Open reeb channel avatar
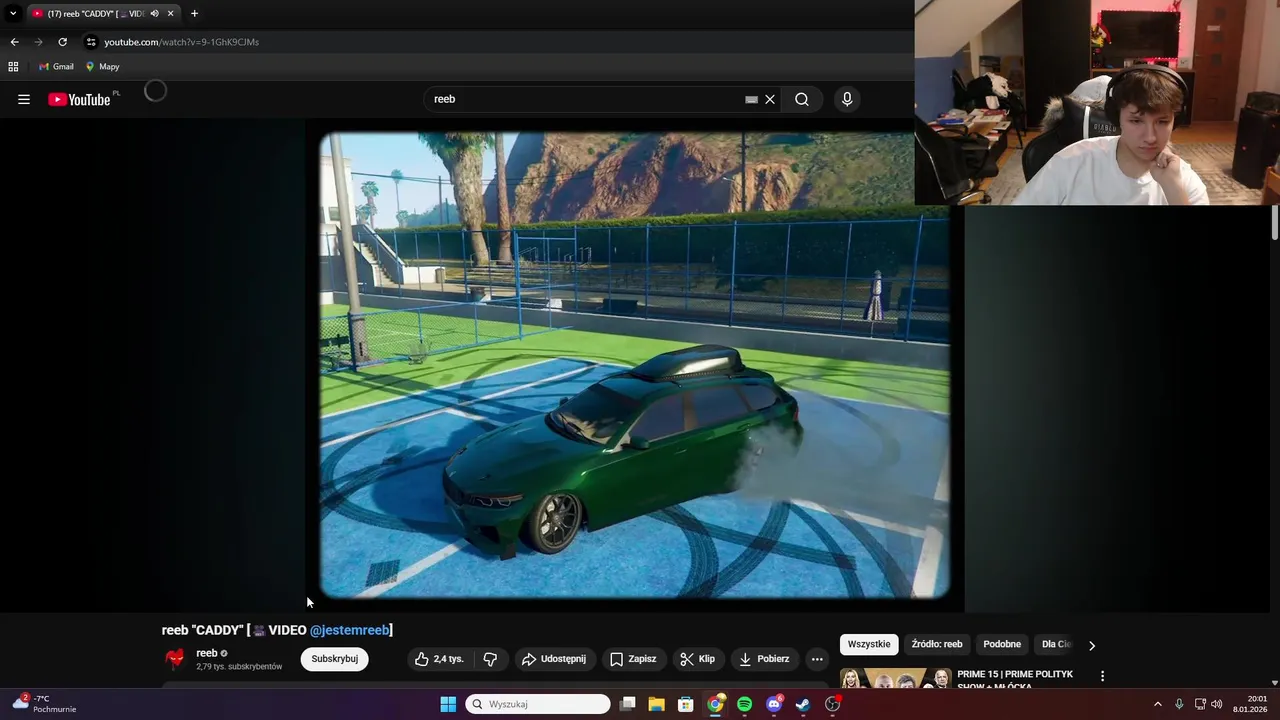 [x=175, y=659]
